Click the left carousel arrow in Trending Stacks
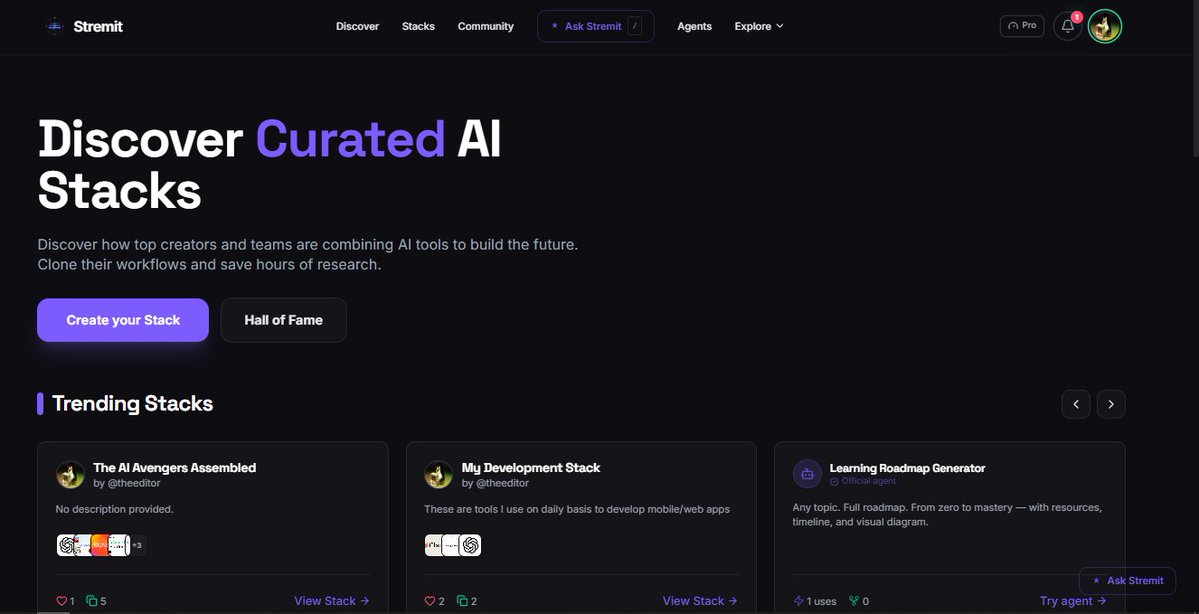The width and height of the screenshot is (1199, 614). coord(1075,403)
